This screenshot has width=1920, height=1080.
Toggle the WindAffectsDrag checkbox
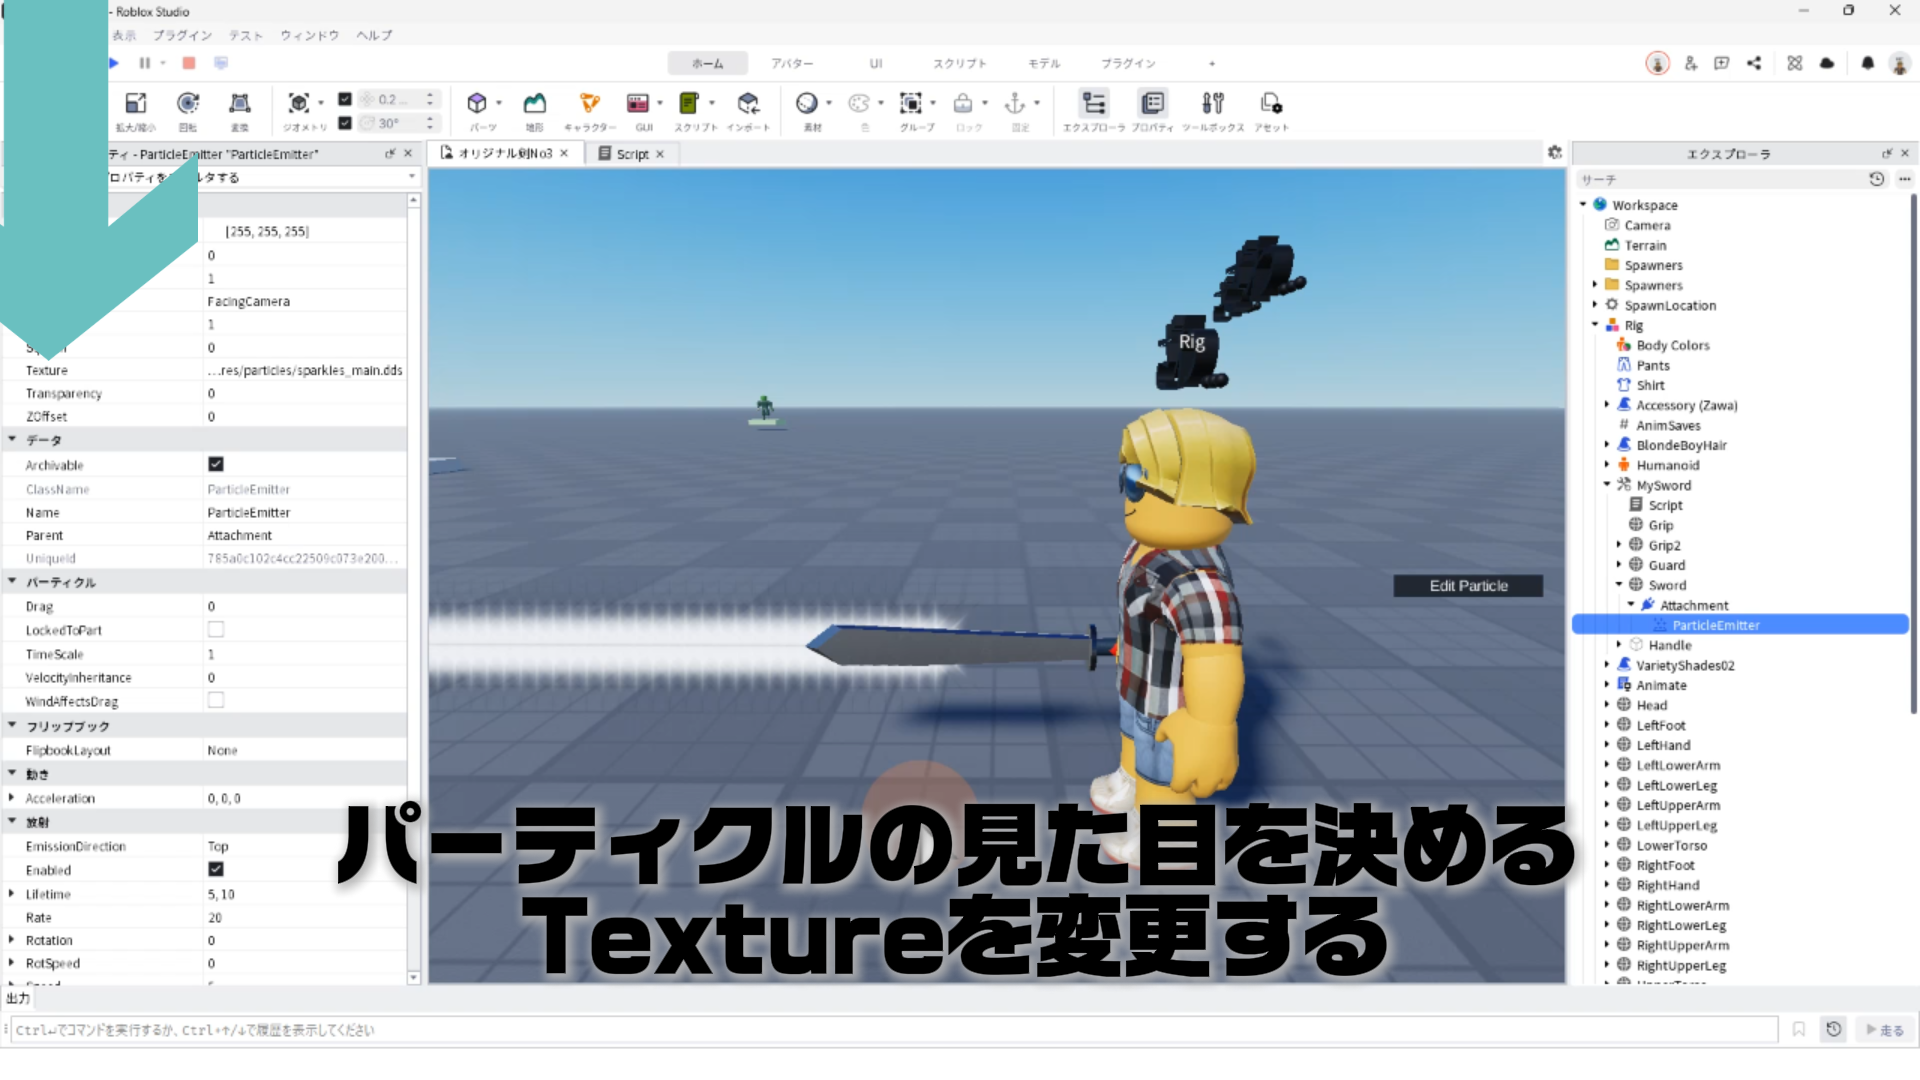tap(216, 701)
